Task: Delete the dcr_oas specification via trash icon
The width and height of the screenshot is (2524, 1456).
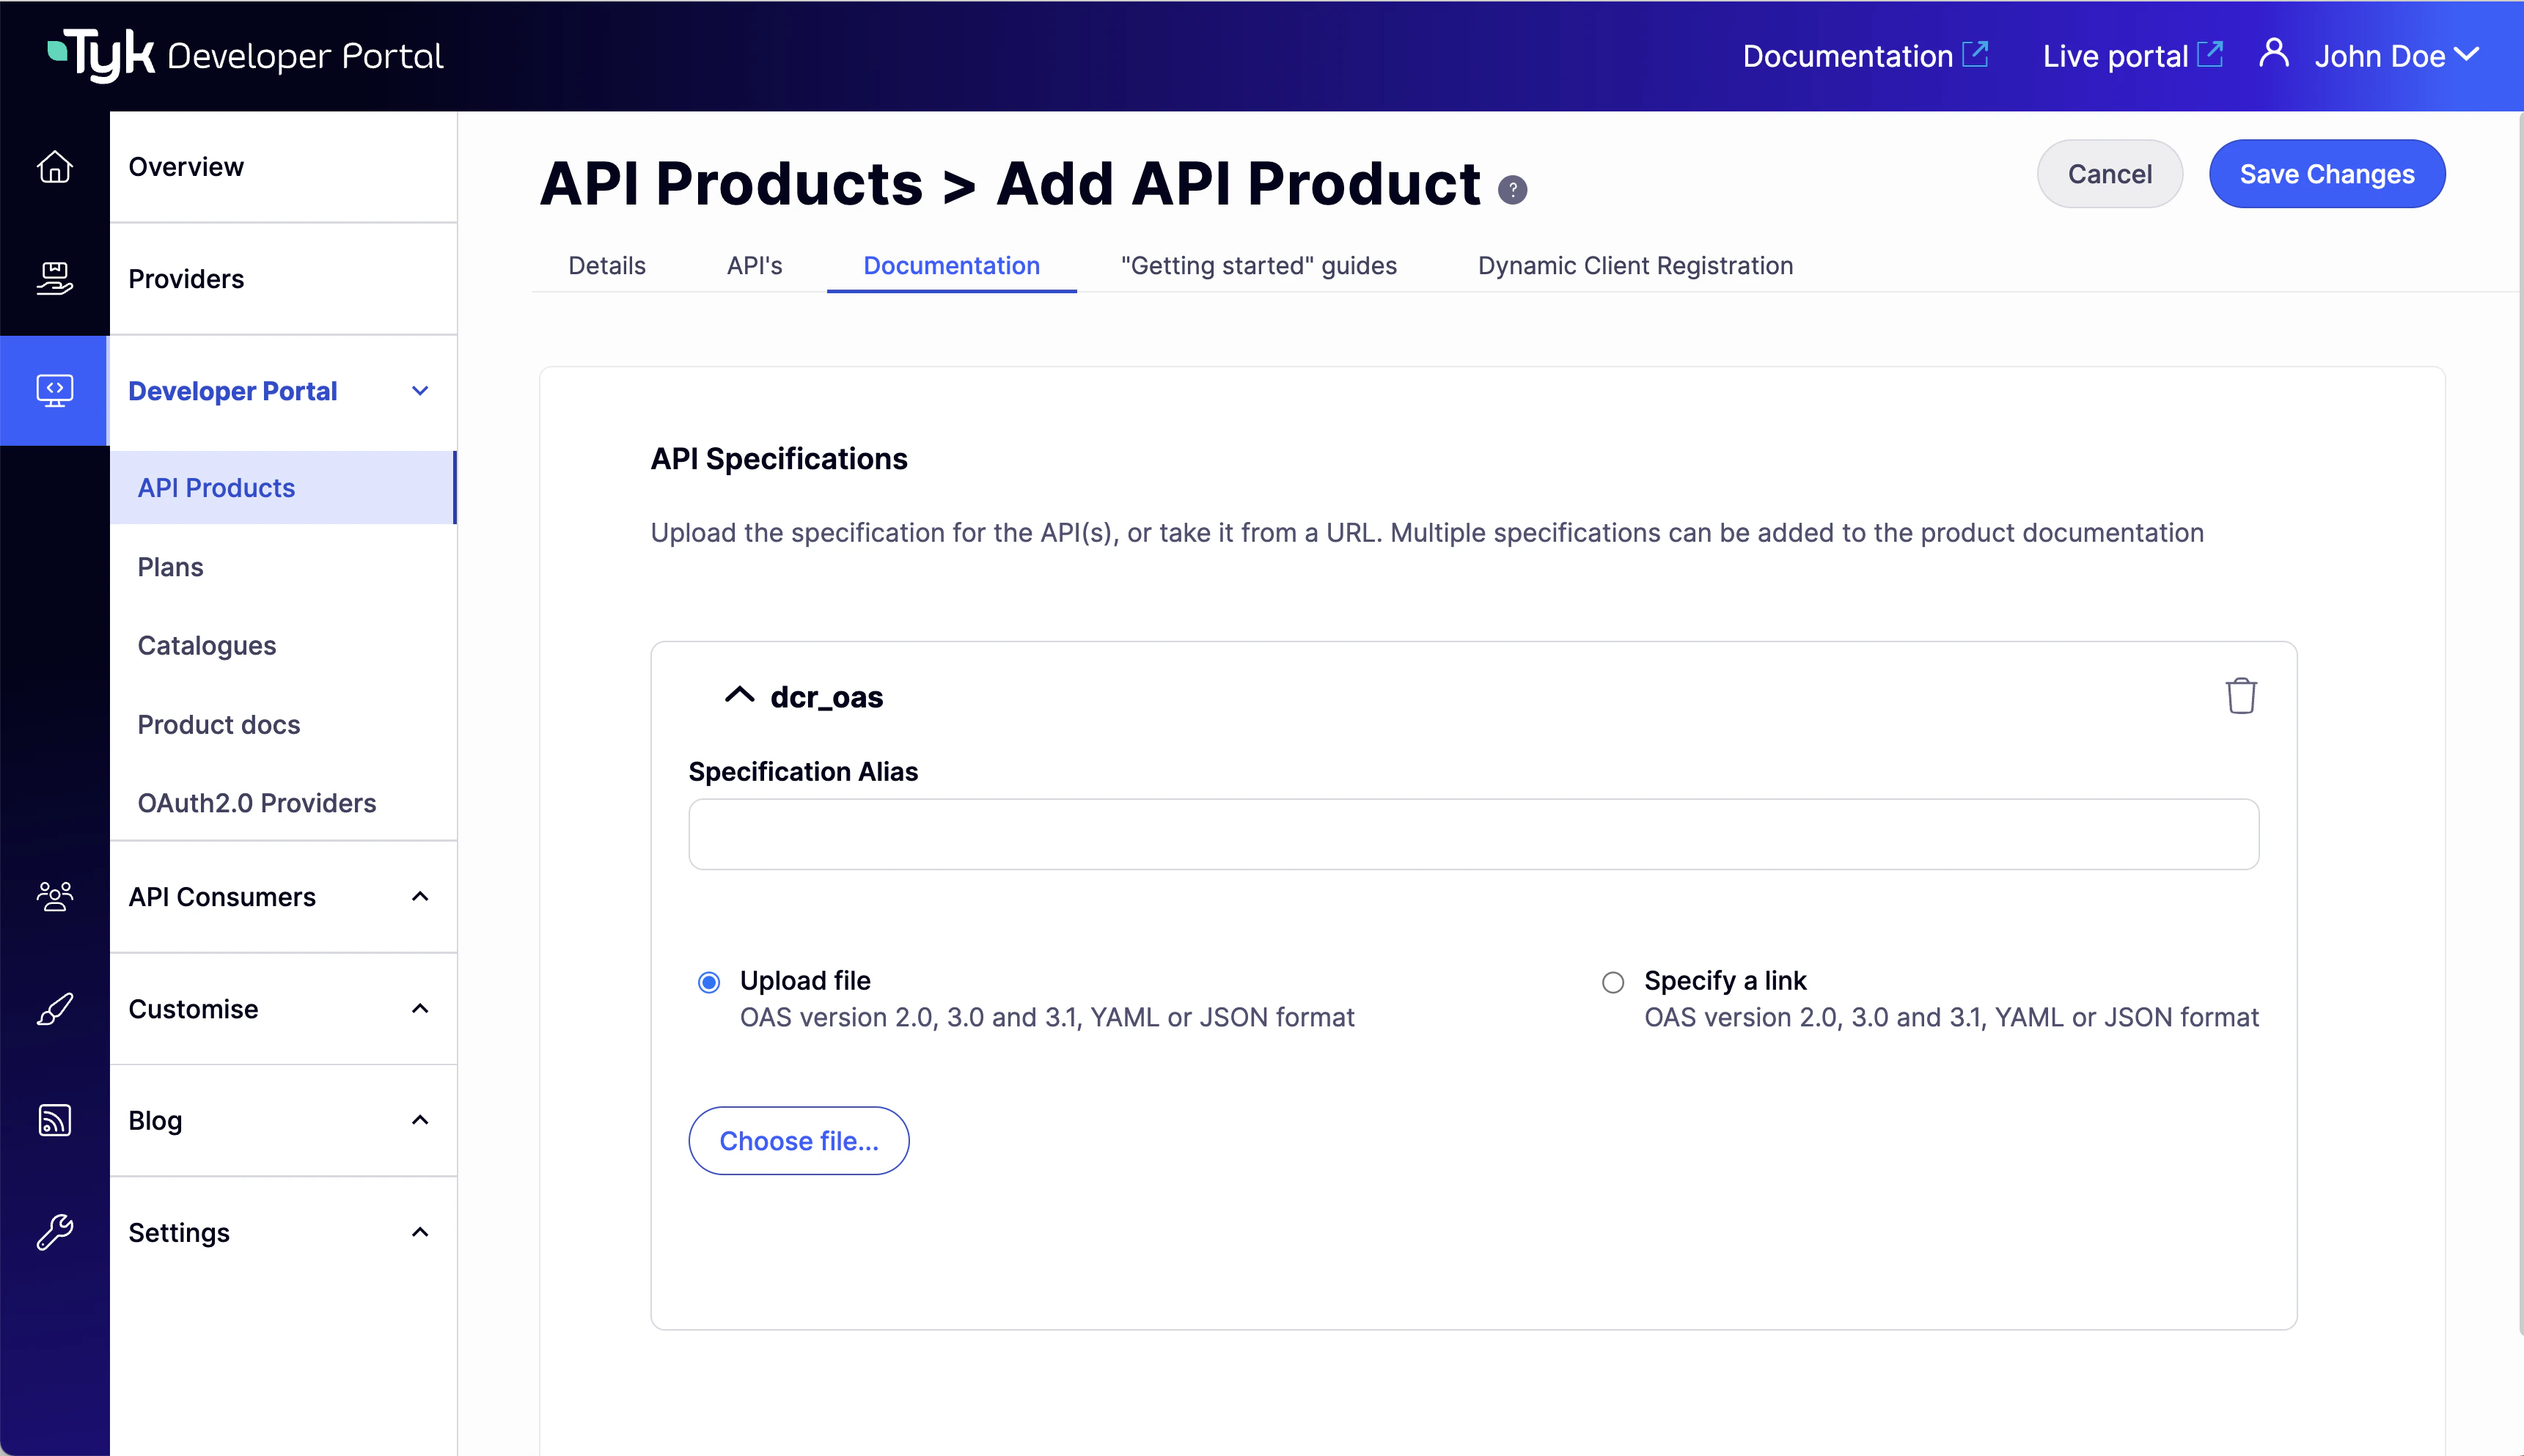Action: 2240,696
